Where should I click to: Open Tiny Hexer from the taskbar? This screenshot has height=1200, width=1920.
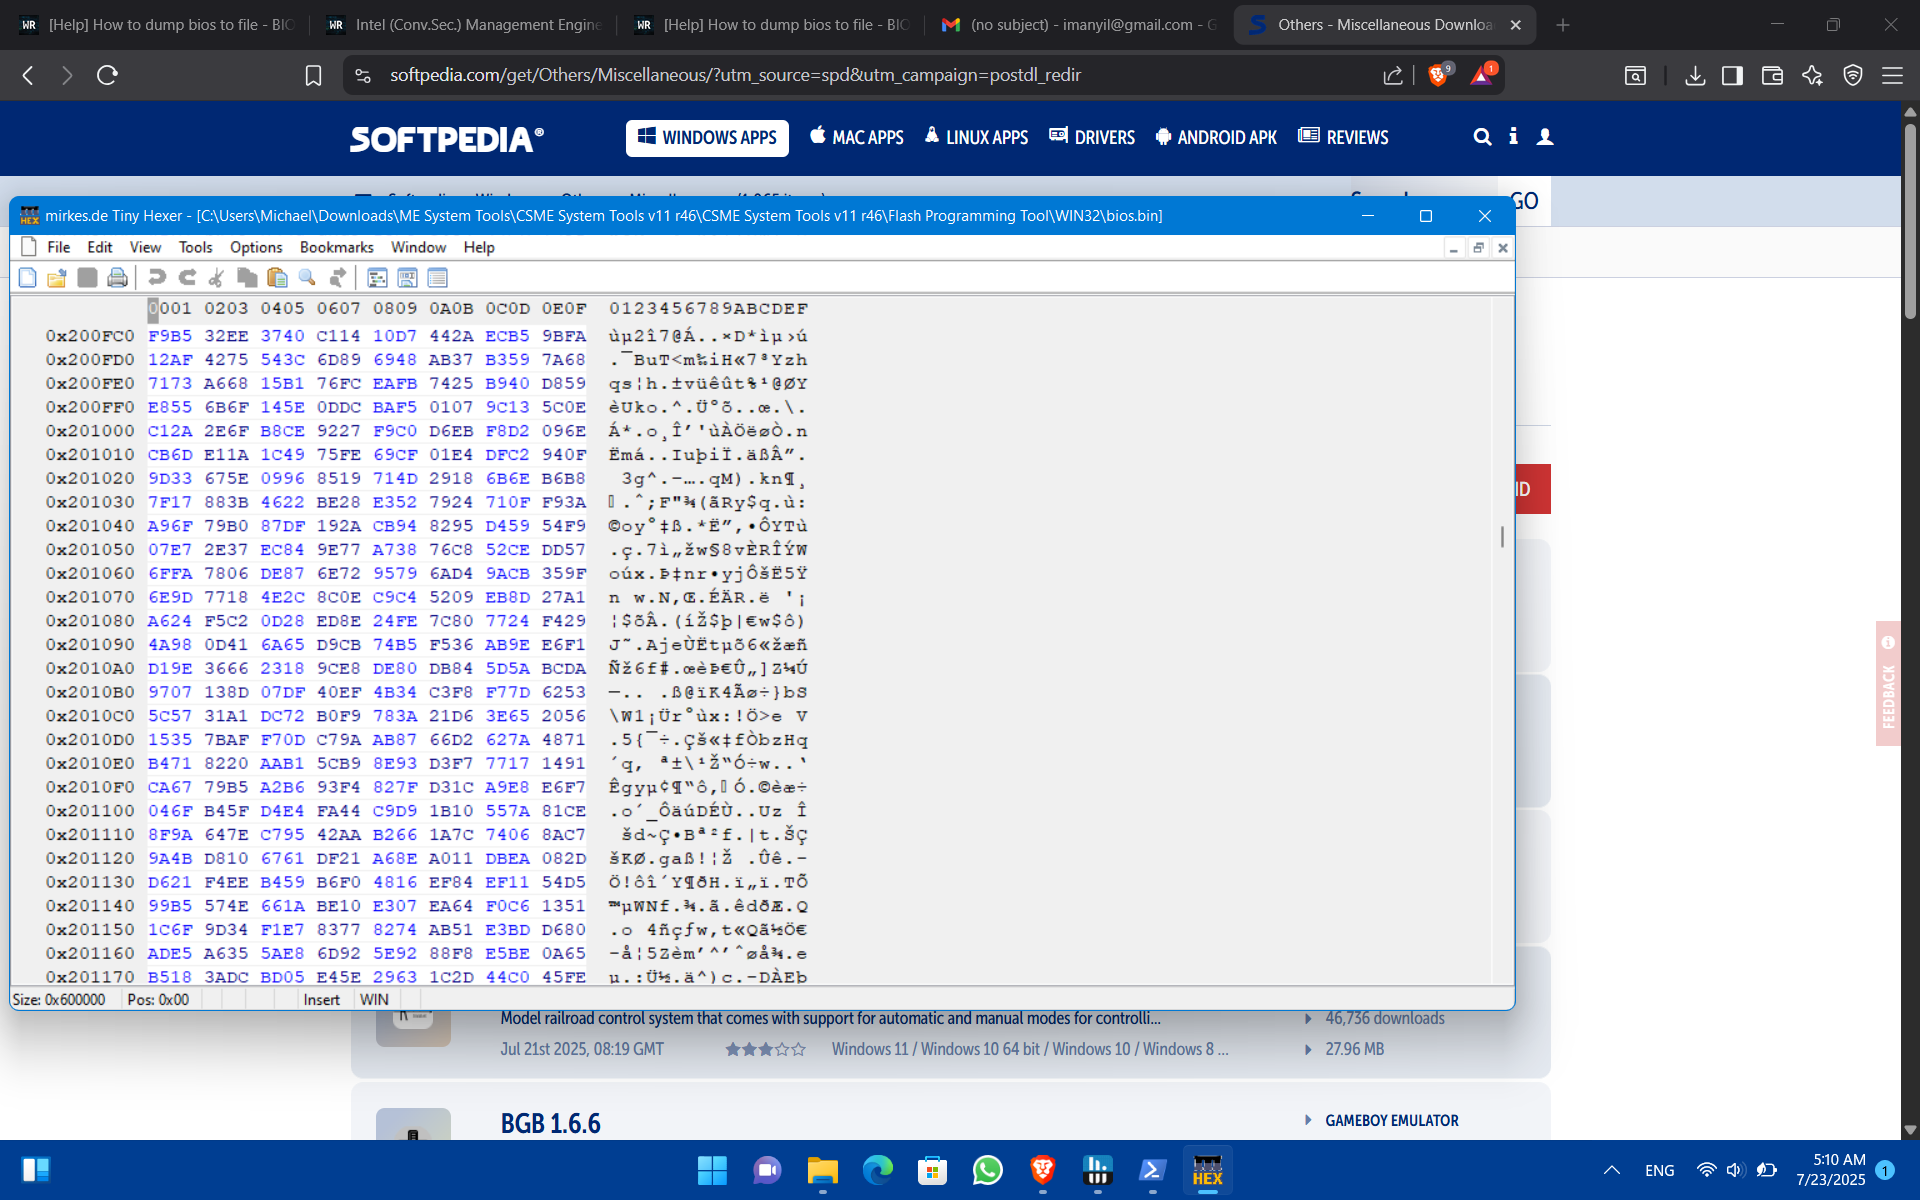tap(1207, 1170)
